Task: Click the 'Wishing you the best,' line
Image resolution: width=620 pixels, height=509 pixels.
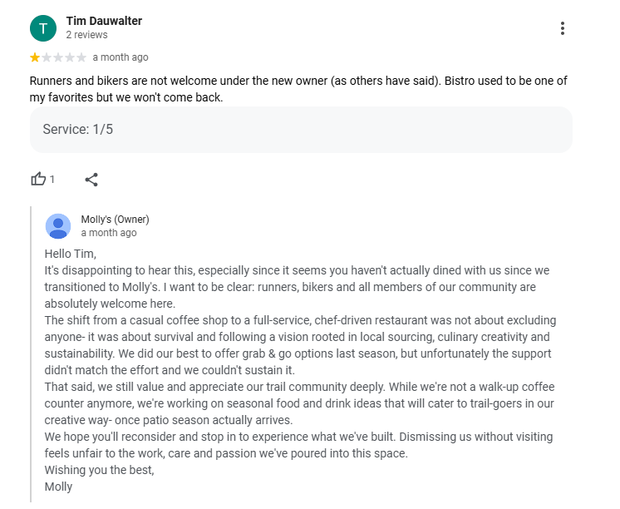Action: pyautogui.click(x=99, y=470)
